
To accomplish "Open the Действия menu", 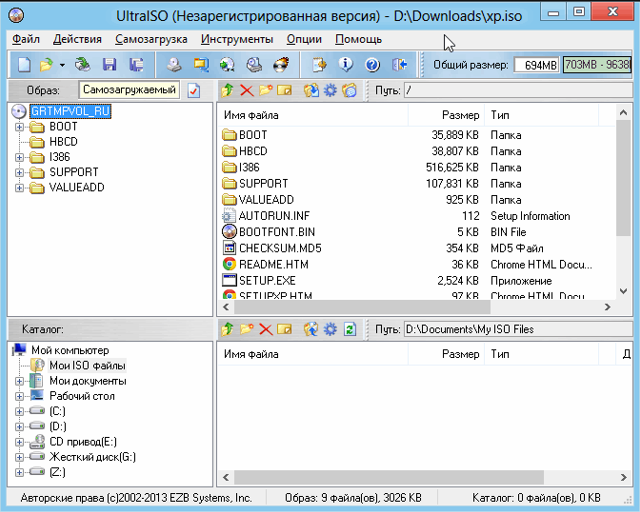I will (x=77, y=39).
